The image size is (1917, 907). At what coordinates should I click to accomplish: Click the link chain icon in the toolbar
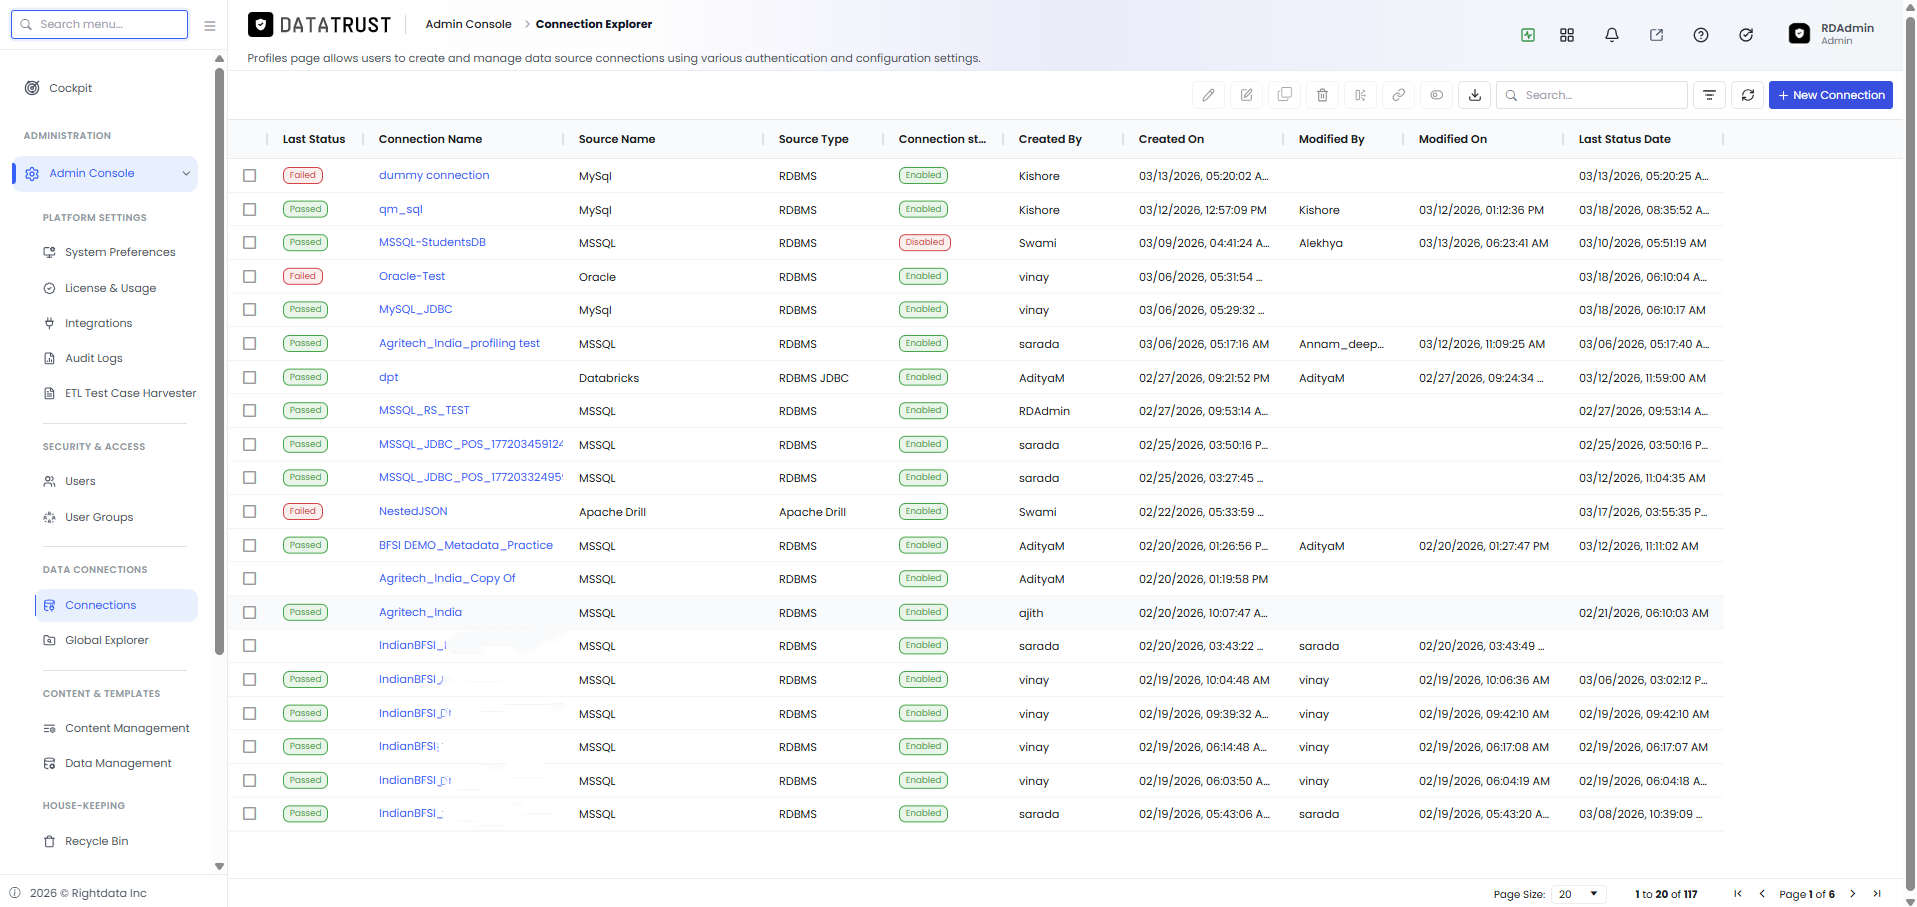1398,95
